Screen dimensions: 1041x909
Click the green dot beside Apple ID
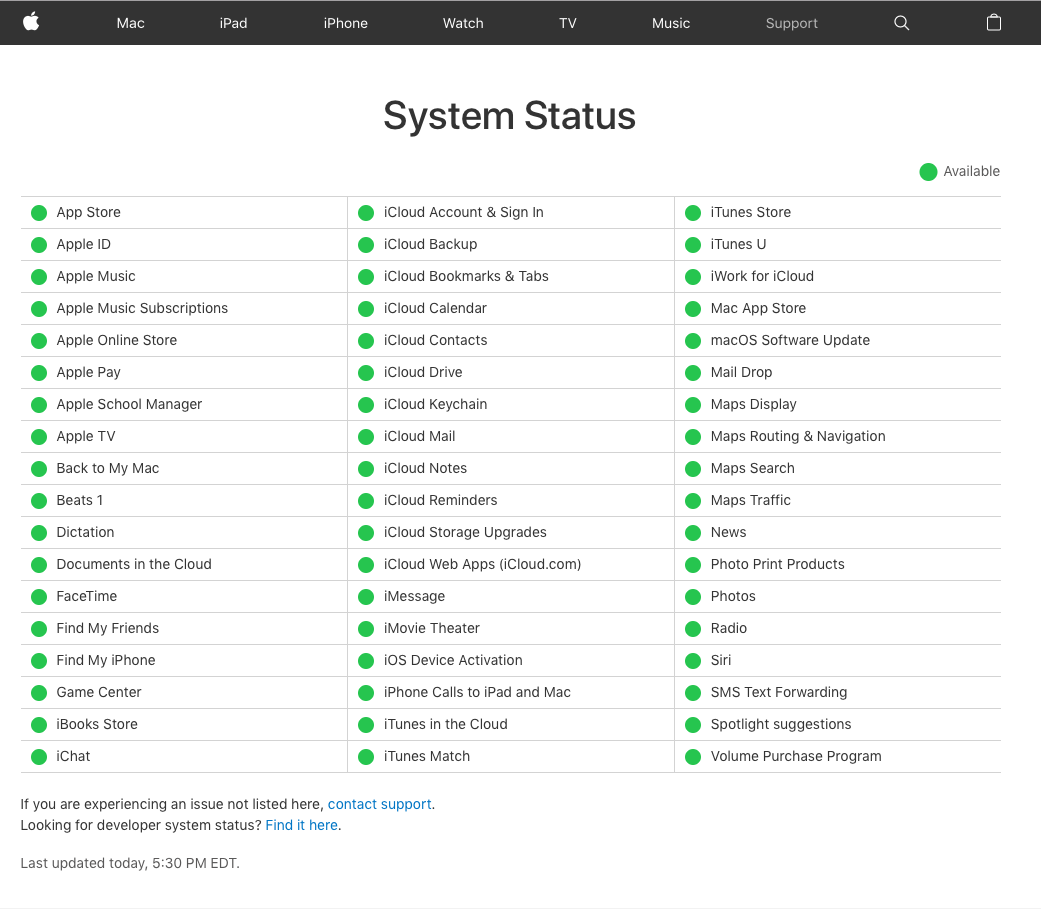pyautogui.click(x=39, y=245)
